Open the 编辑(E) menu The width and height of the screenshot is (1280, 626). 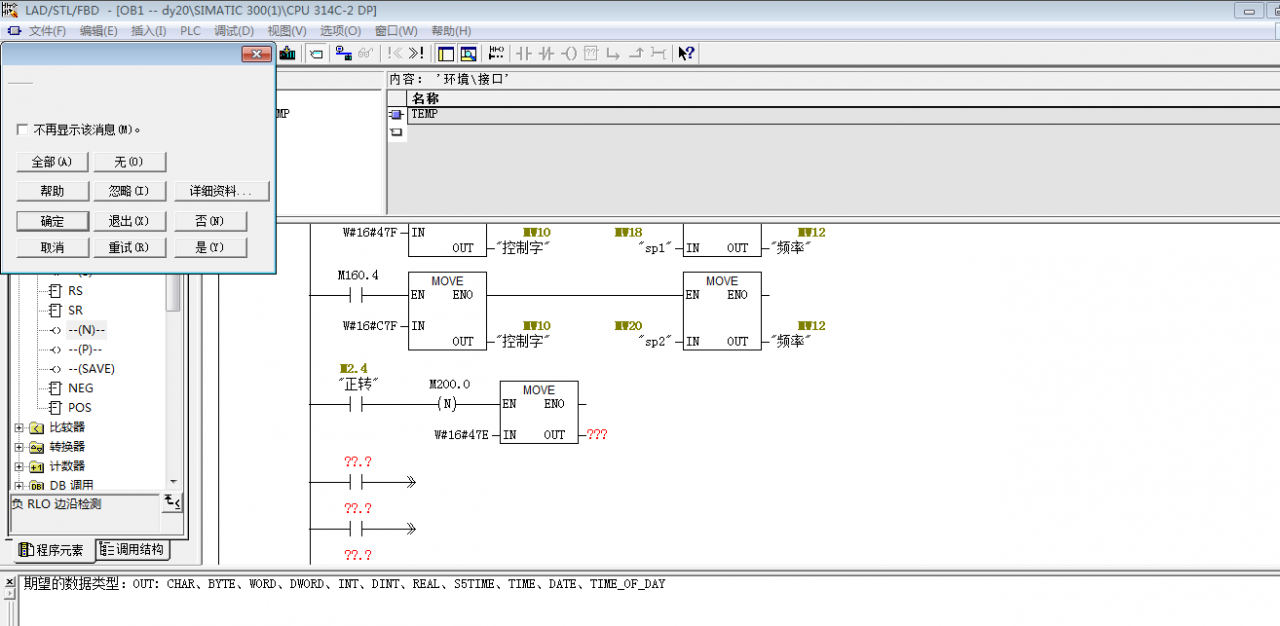point(98,31)
